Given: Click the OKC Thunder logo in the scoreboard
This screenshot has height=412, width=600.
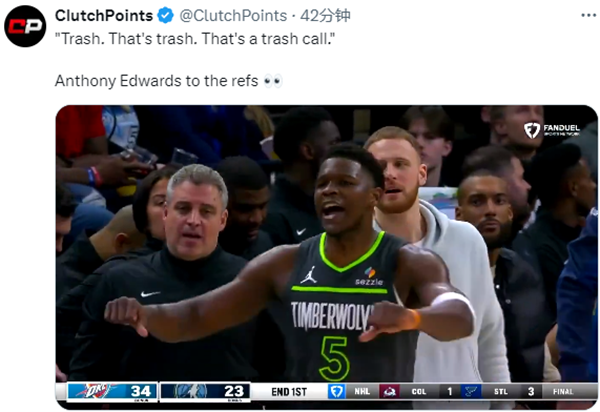Looking at the screenshot, I should pyautogui.click(x=96, y=391).
